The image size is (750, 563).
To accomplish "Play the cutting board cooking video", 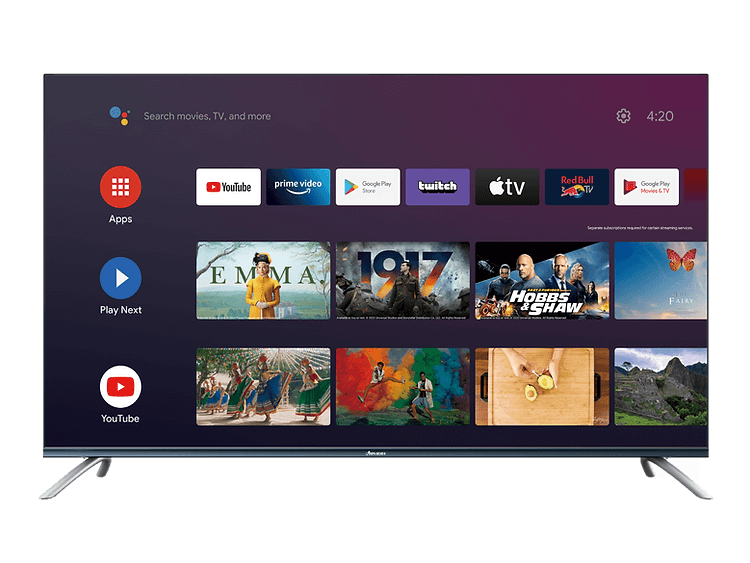I will [x=541, y=386].
